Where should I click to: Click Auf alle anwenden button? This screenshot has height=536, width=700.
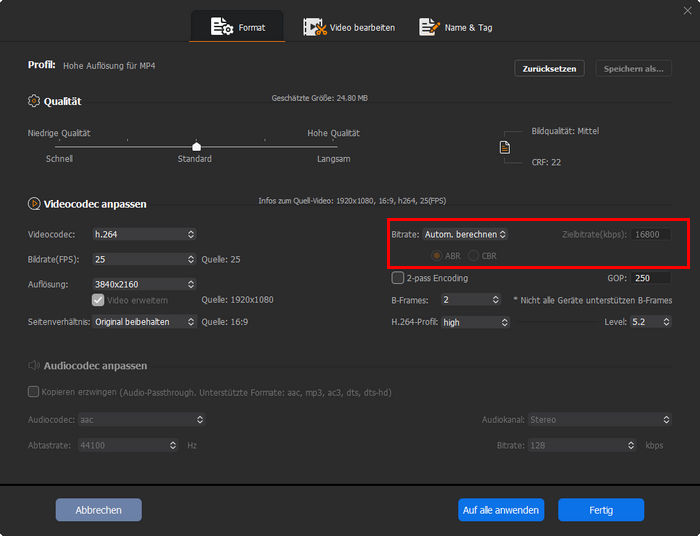501,510
